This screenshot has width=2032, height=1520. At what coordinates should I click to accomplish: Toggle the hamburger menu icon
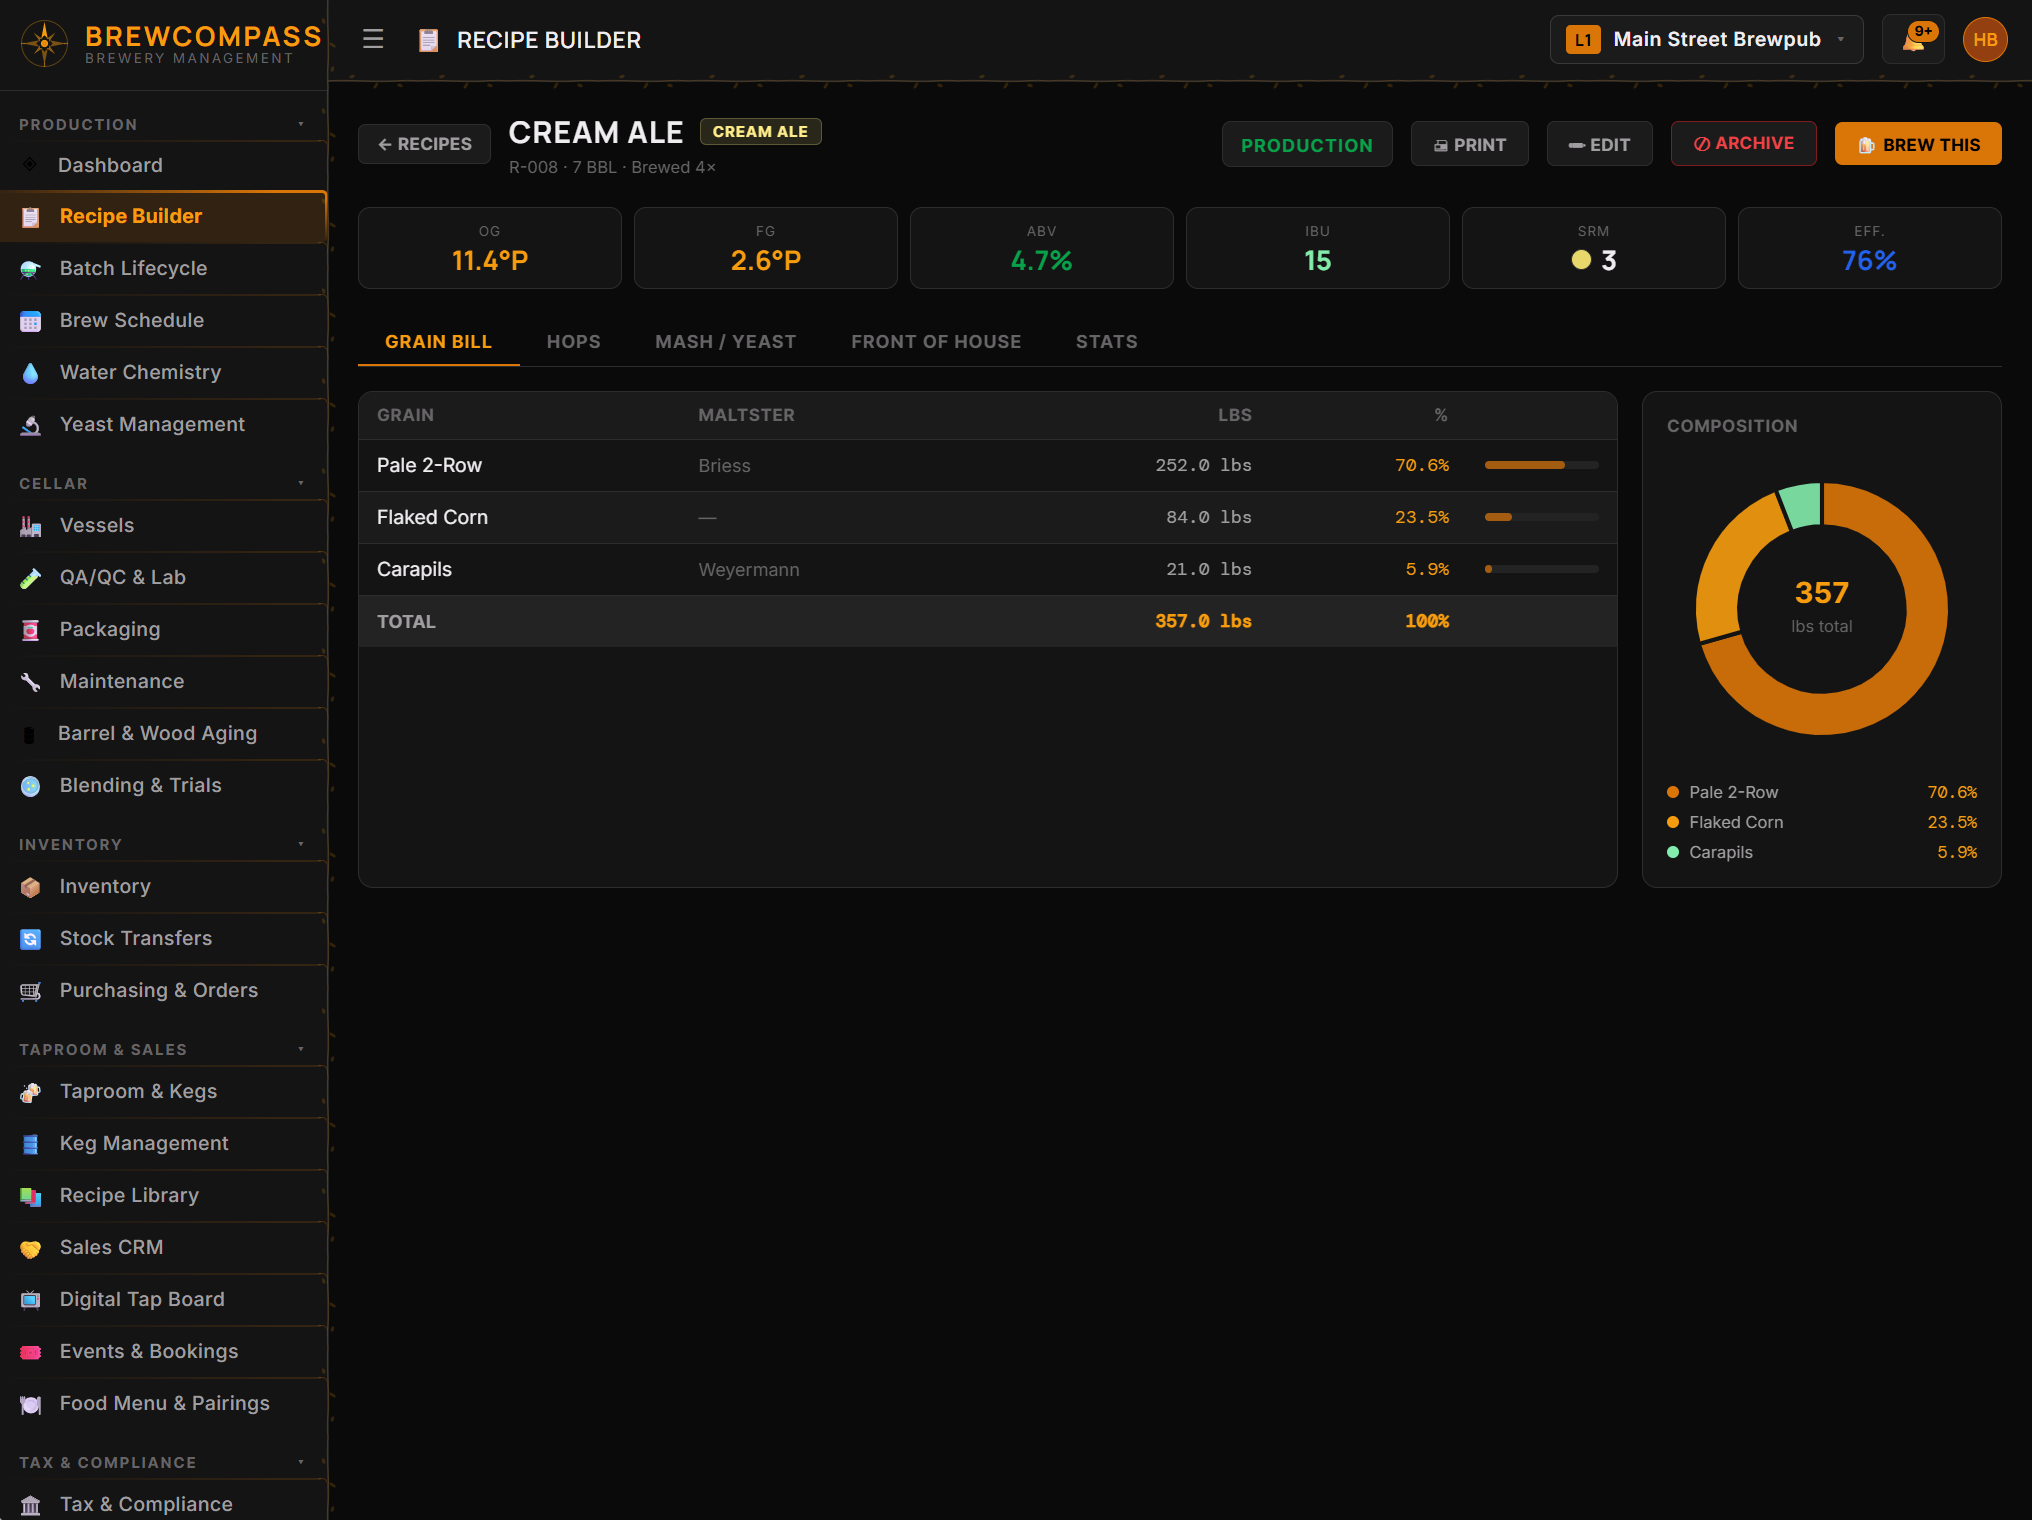[373, 40]
